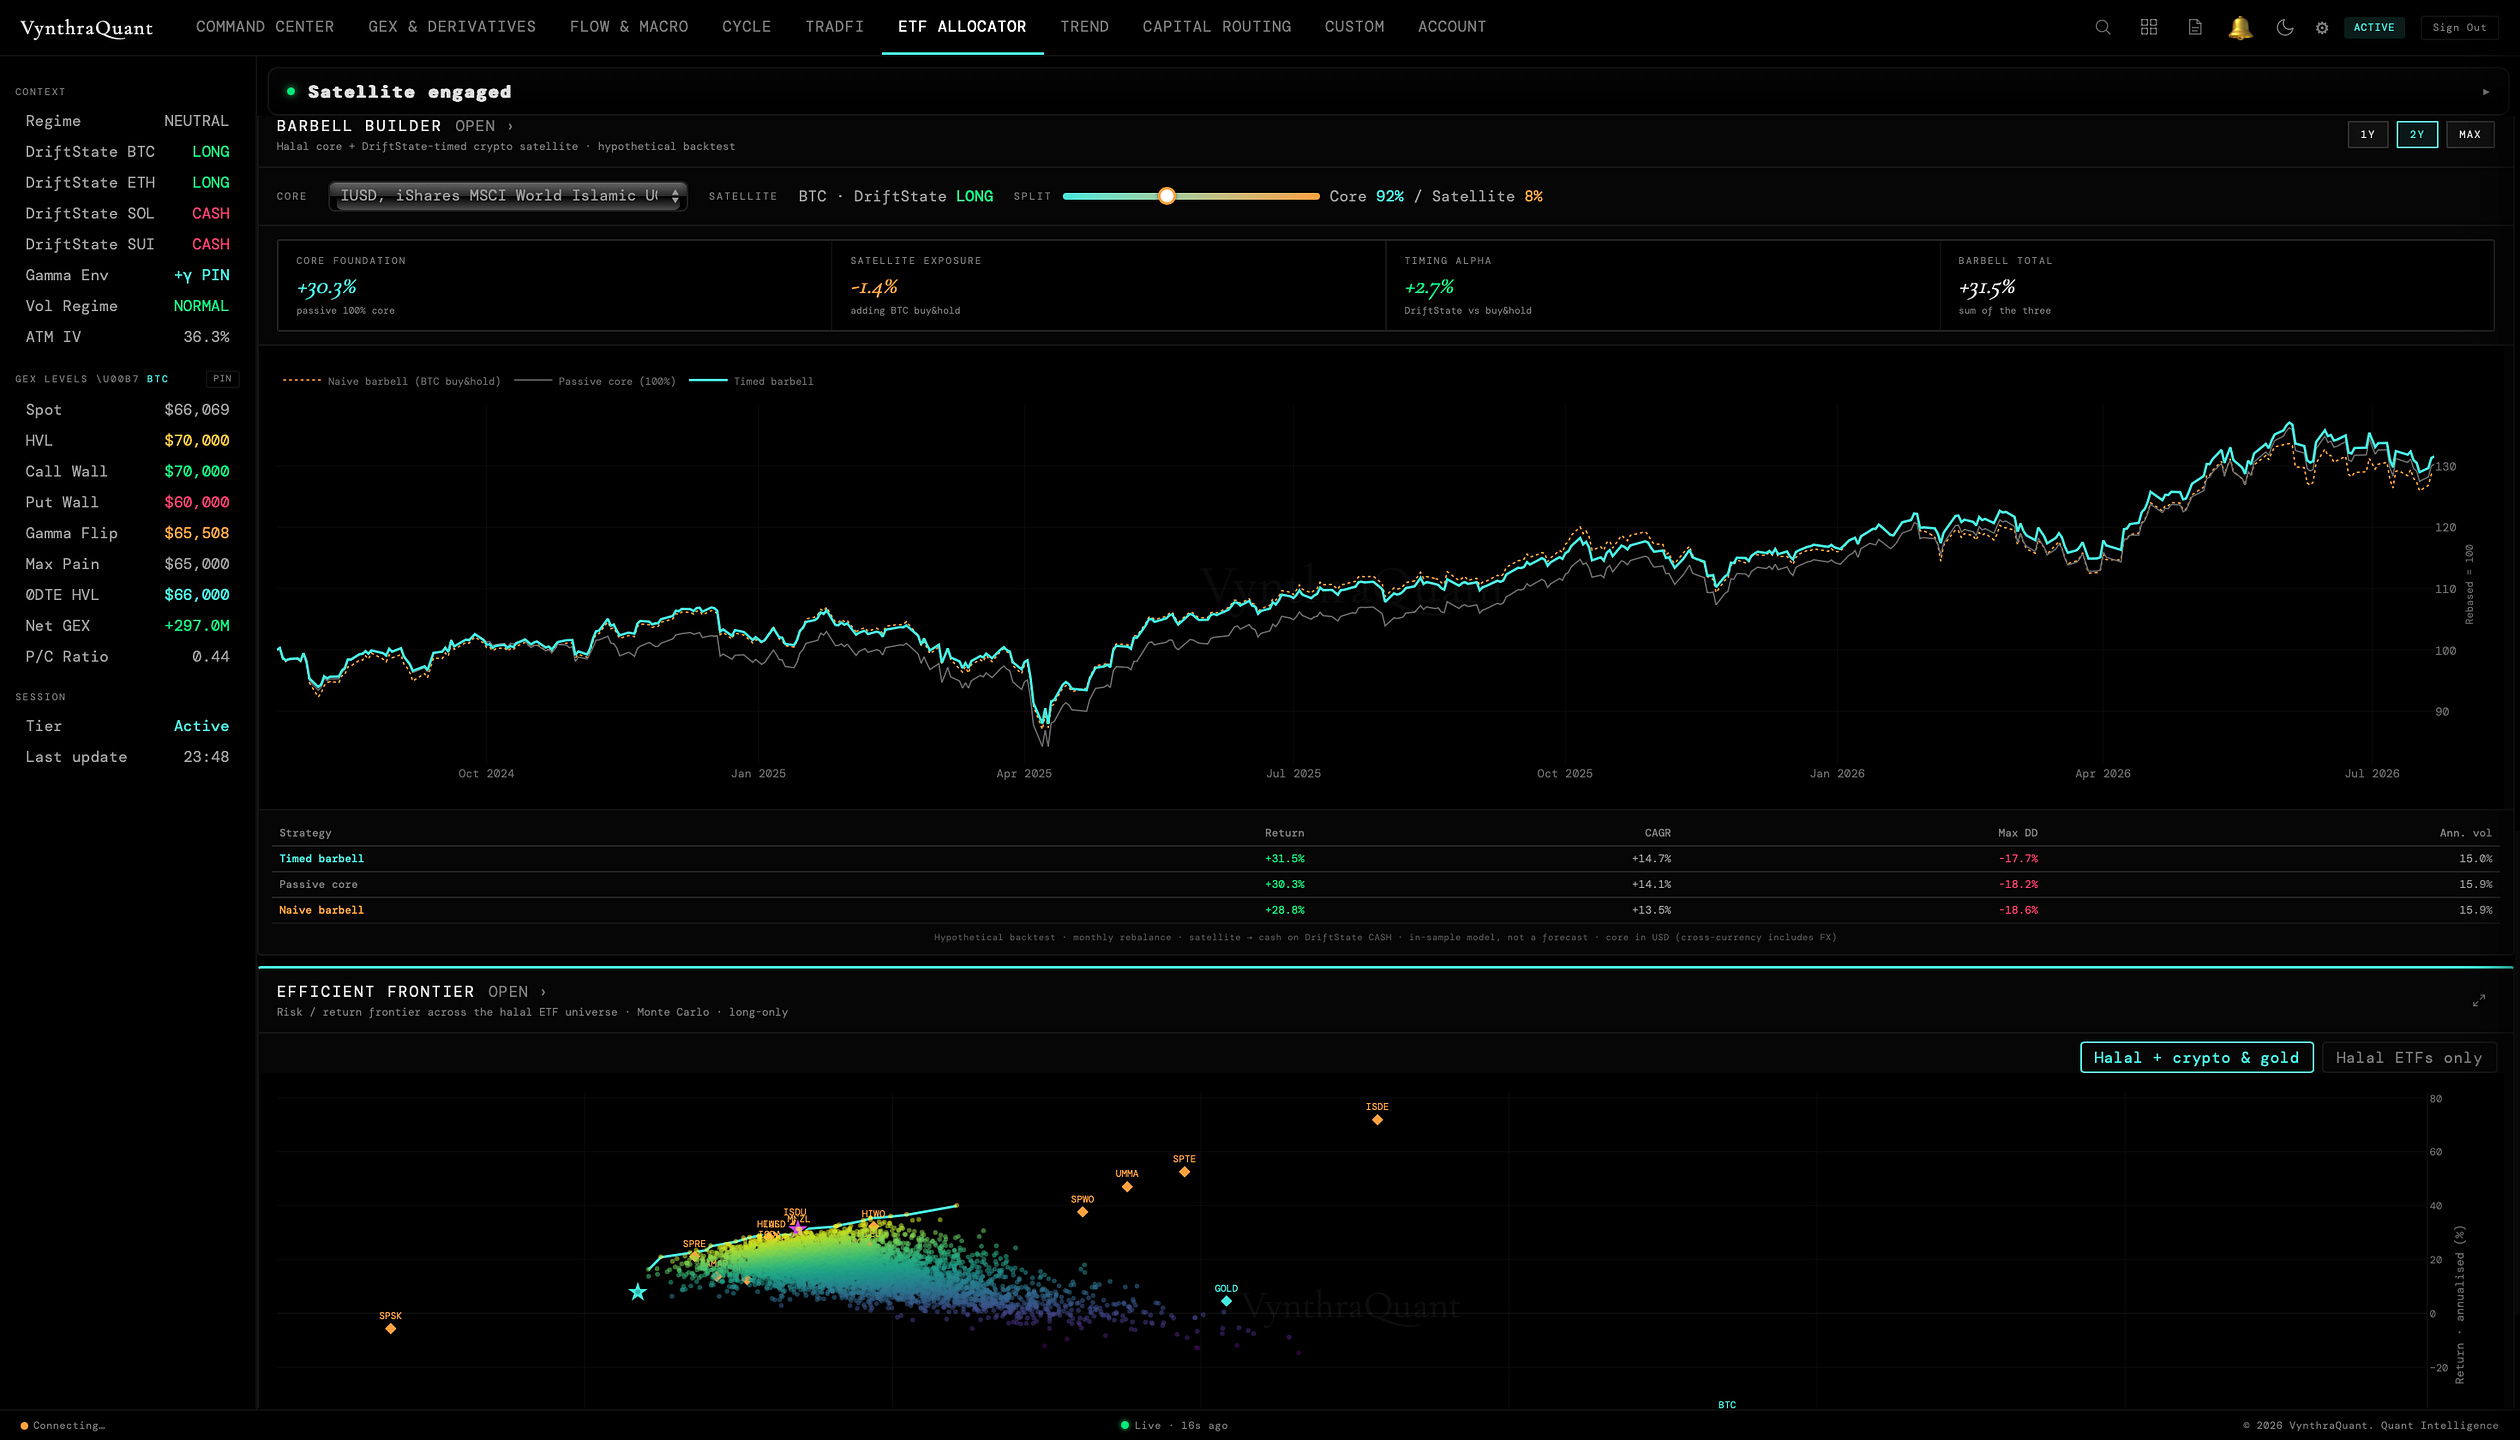Open the search magnifier icon
Viewport: 2520px width, 1440px height.
tap(2103, 27)
